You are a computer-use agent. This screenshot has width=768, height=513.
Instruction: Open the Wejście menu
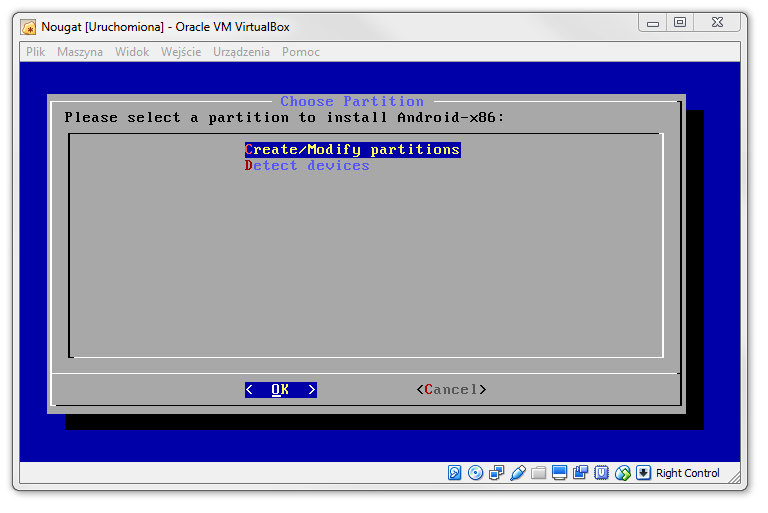tap(181, 52)
